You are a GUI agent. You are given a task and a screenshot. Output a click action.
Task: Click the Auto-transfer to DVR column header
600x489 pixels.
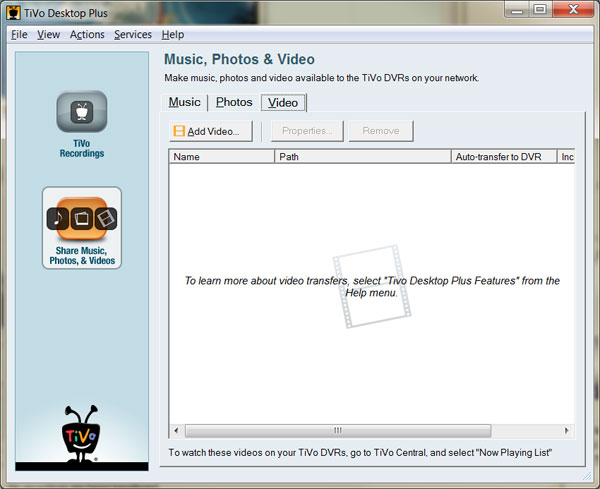[x=503, y=157]
